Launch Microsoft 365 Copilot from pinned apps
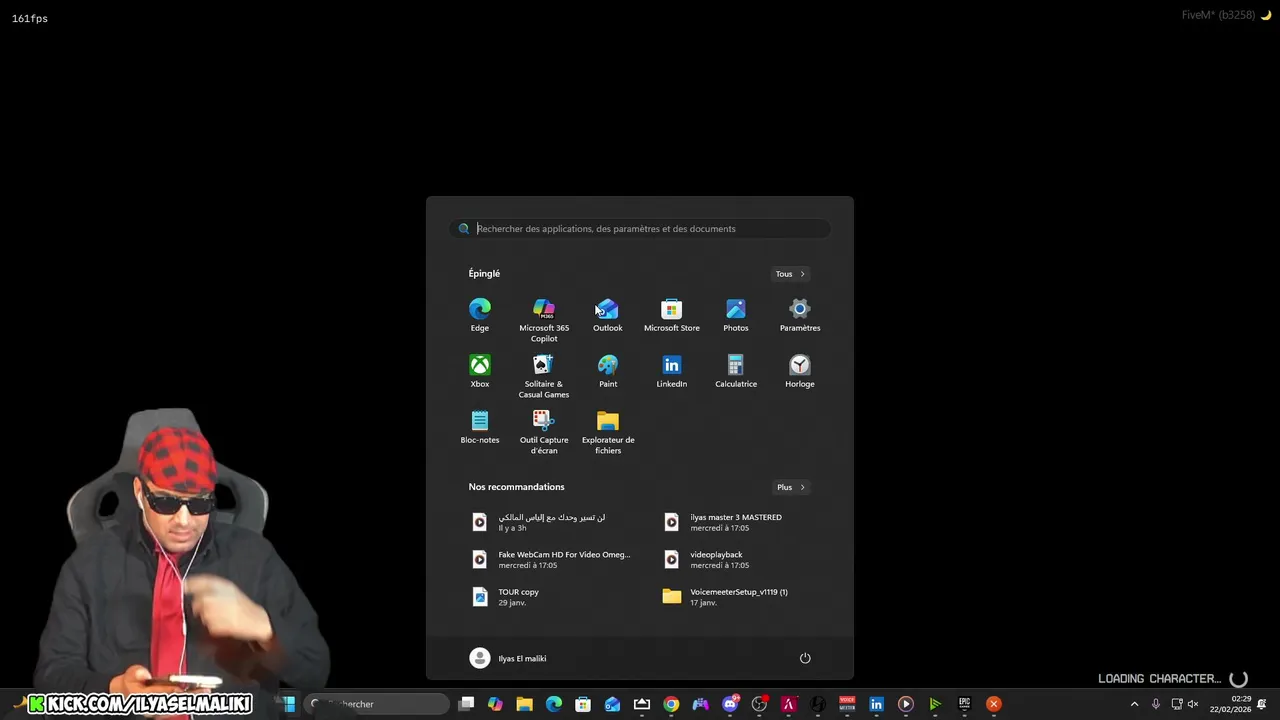This screenshot has height=720, width=1280. [x=544, y=320]
